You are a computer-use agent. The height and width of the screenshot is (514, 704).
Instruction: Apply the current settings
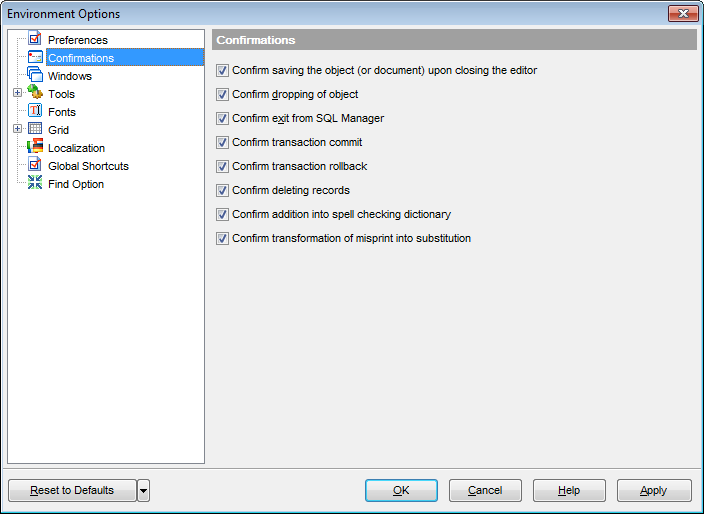pos(654,490)
